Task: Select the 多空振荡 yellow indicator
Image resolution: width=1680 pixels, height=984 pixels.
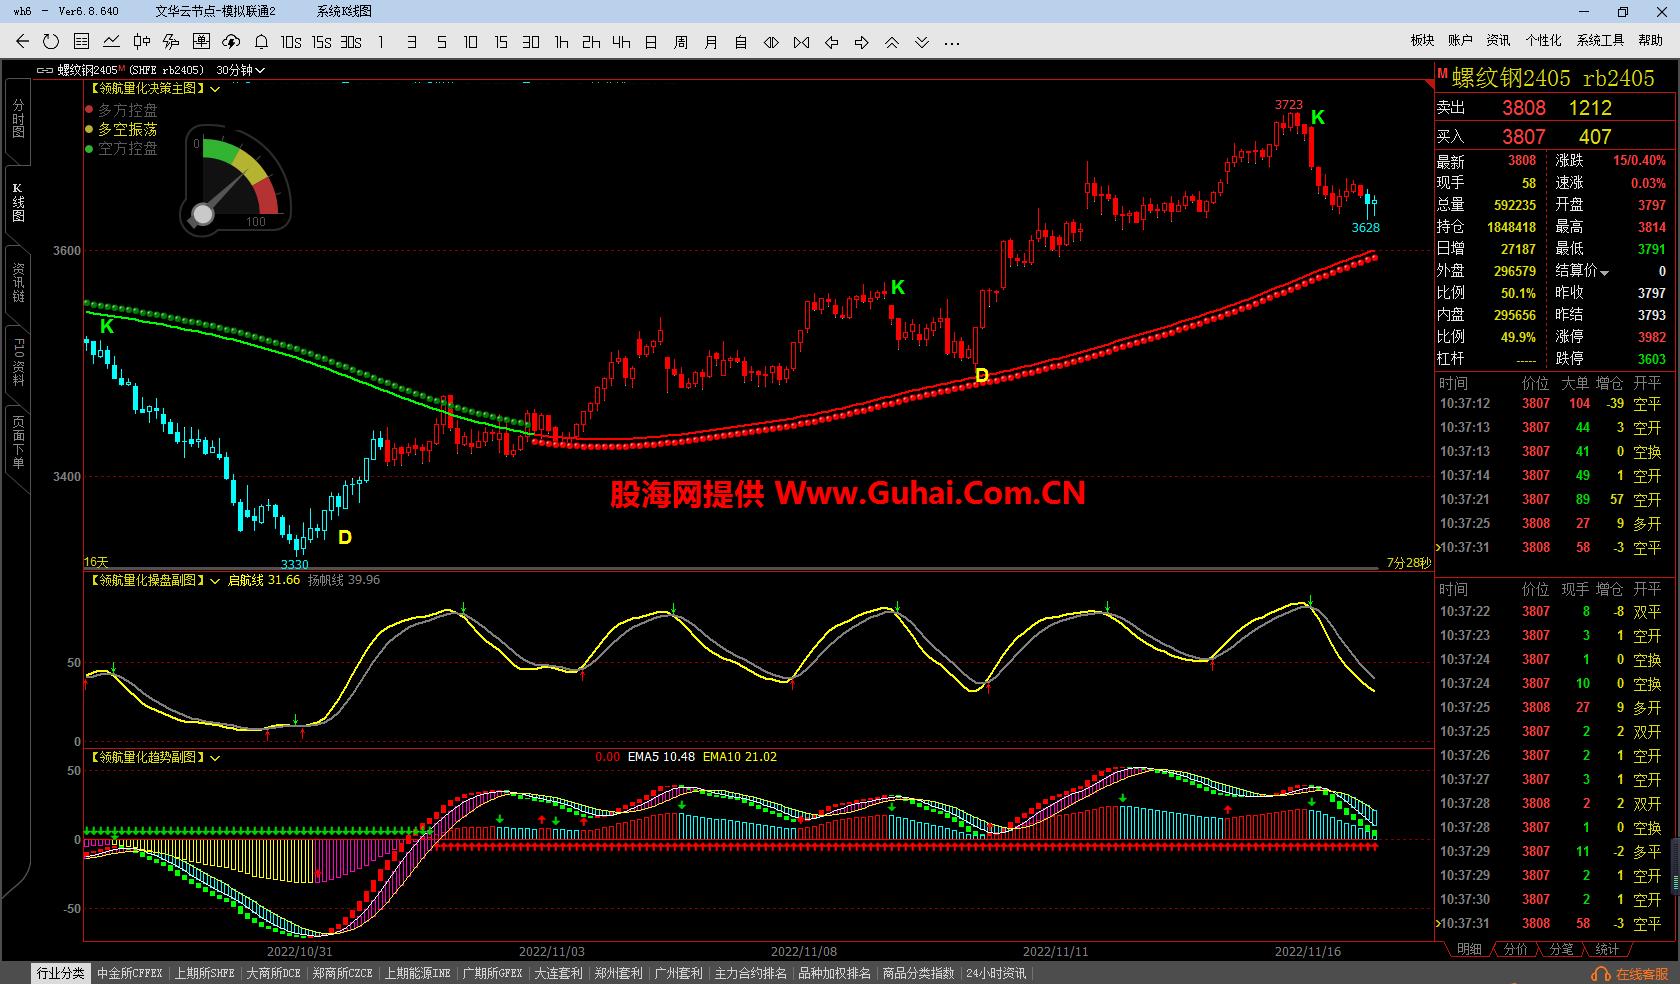Action: (x=127, y=129)
